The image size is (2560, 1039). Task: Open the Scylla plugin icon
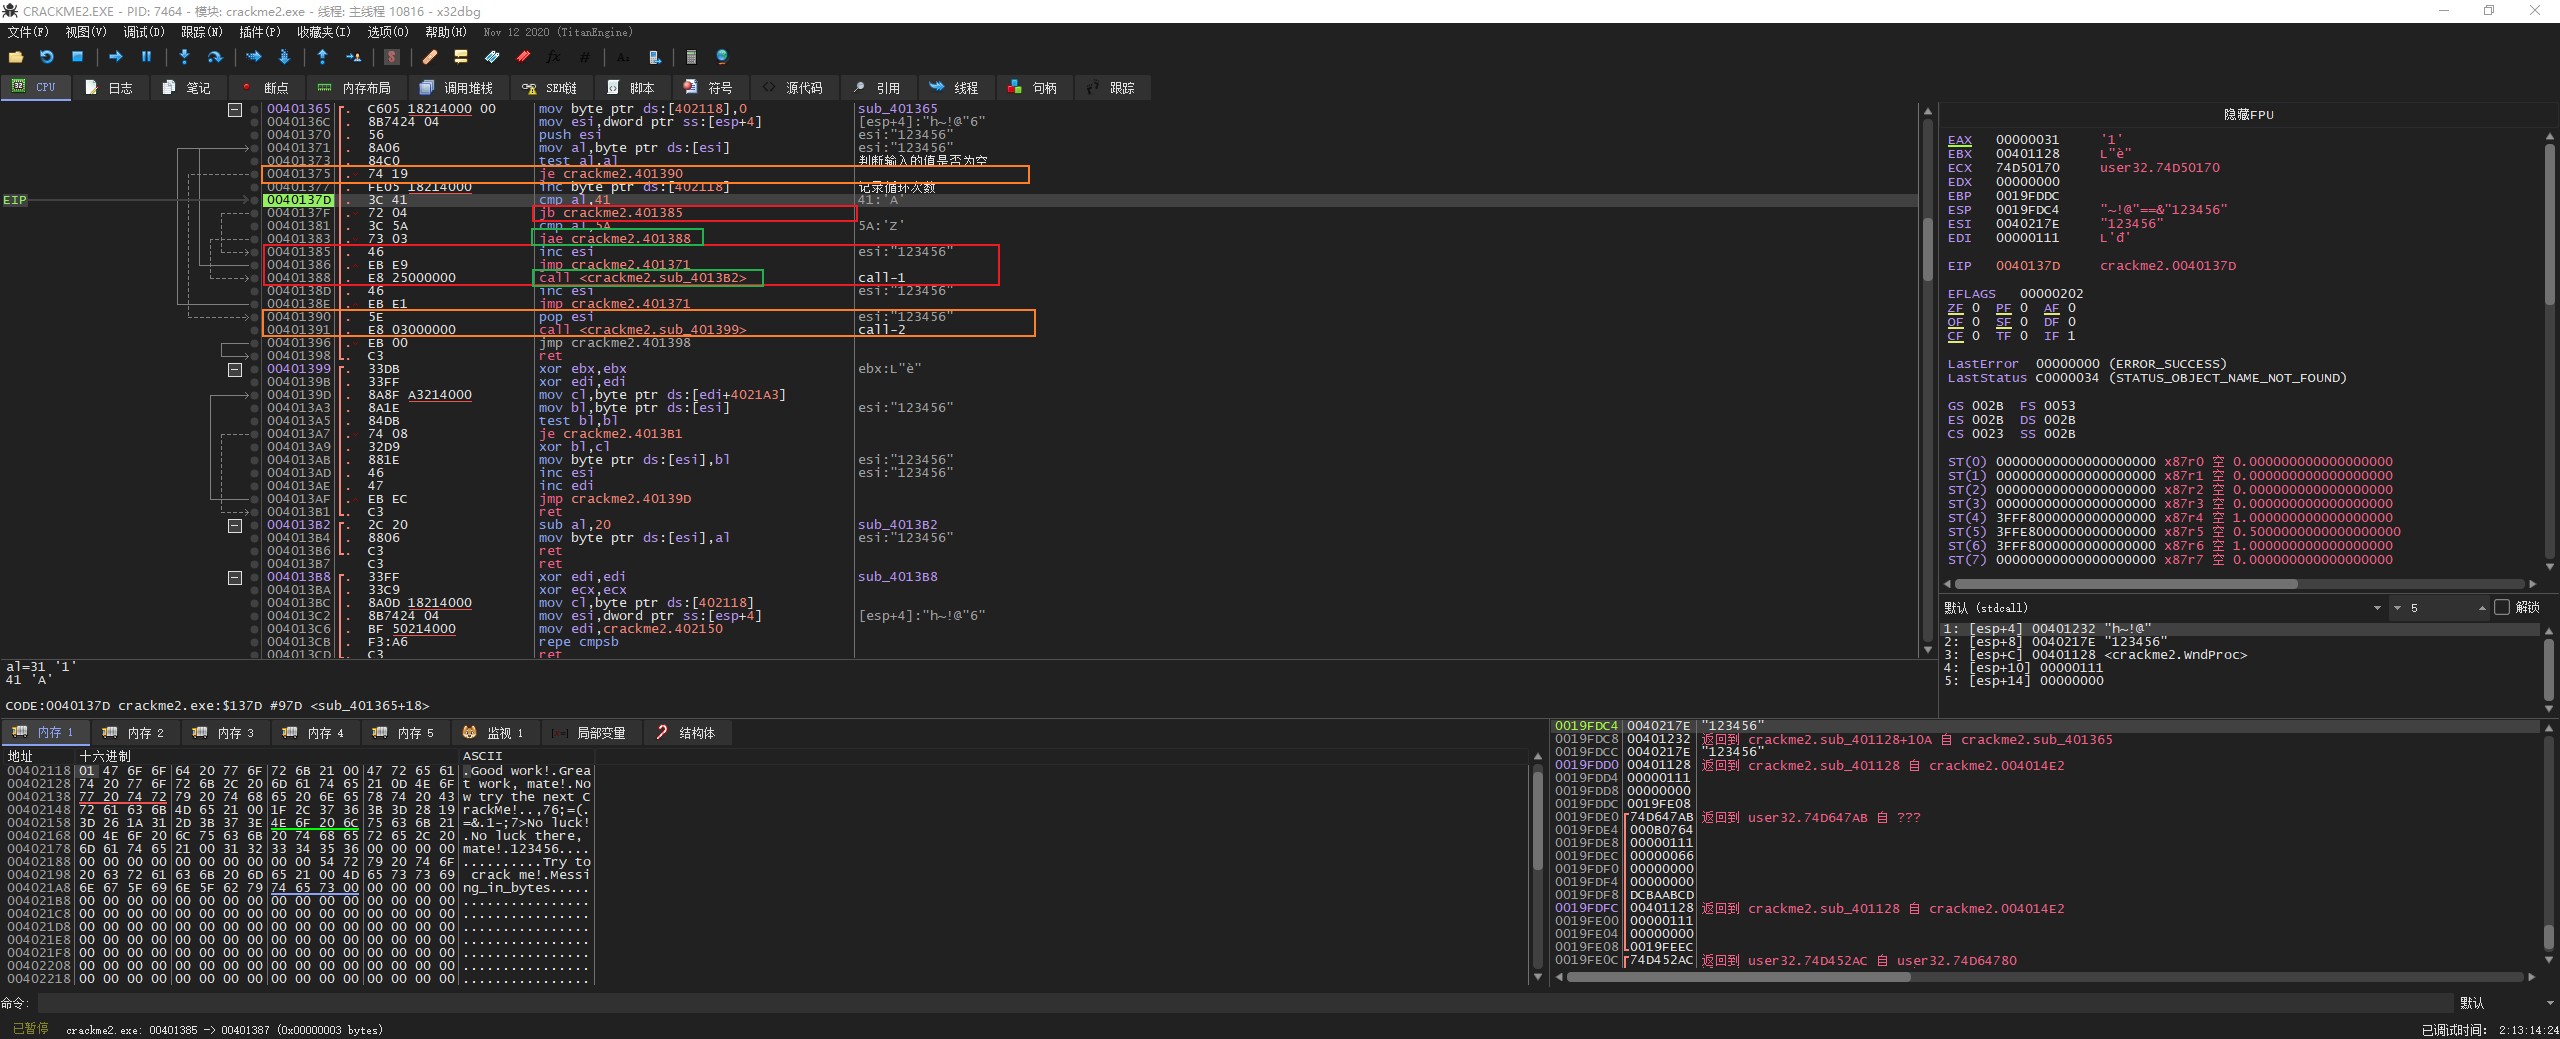click(392, 57)
